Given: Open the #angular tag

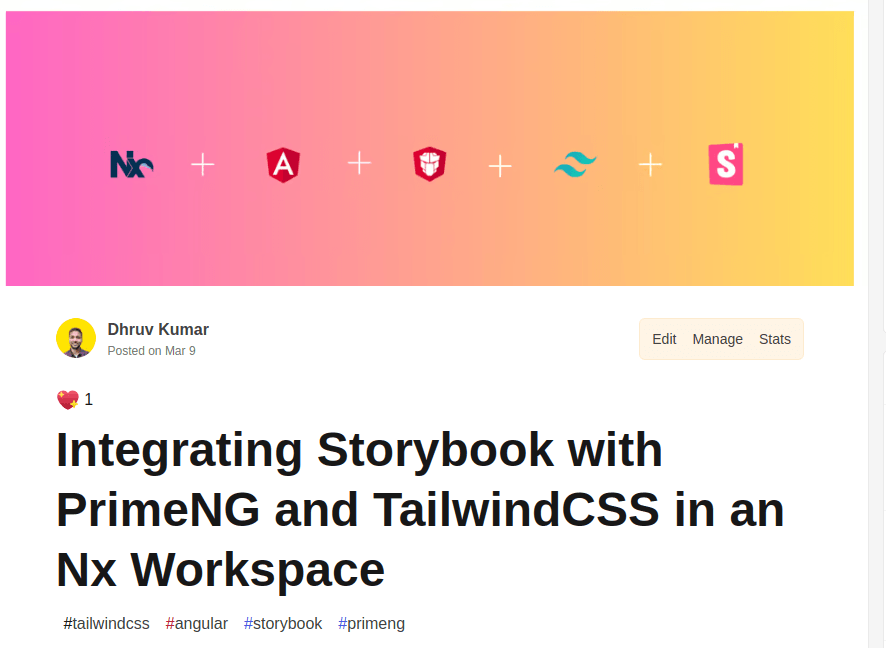Looking at the screenshot, I should point(197,624).
